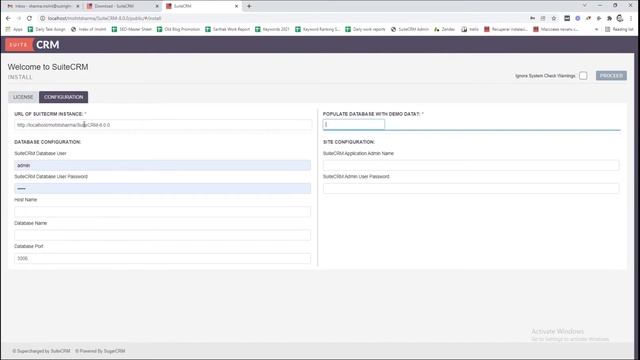Image resolution: width=640 pixels, height=360 pixels.
Task: Click SuiteCRM Database User Password field
Action: [x=162, y=189]
